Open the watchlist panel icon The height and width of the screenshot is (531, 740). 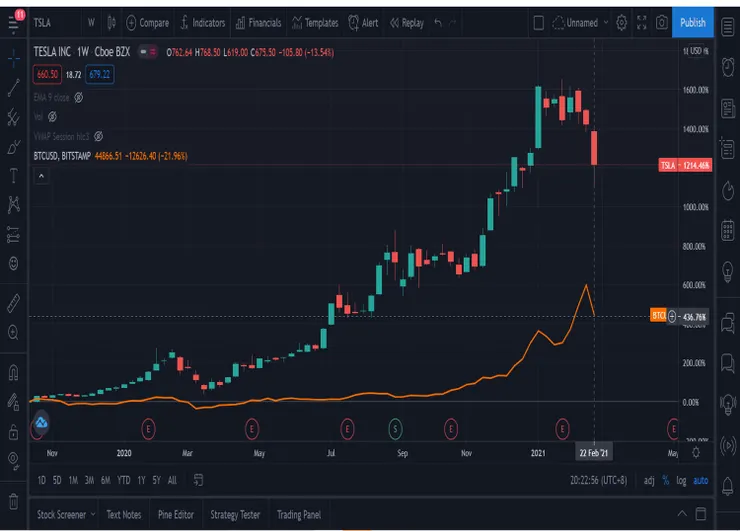point(728,26)
